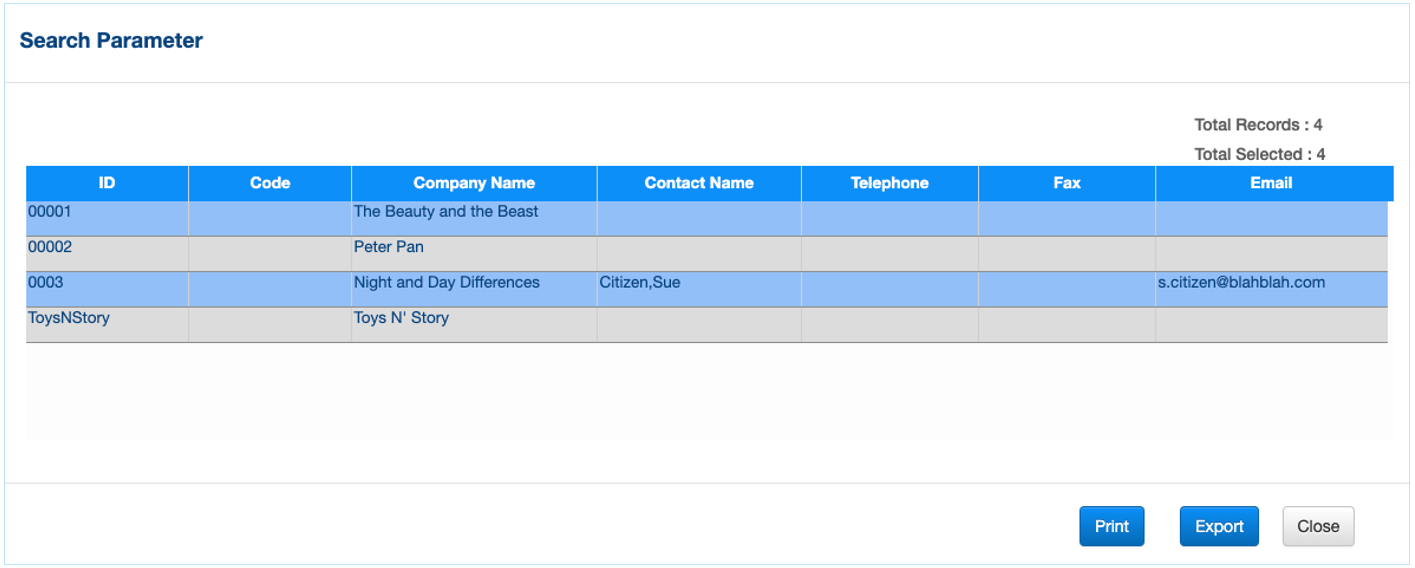Click the Contact Name column header

point(699,183)
